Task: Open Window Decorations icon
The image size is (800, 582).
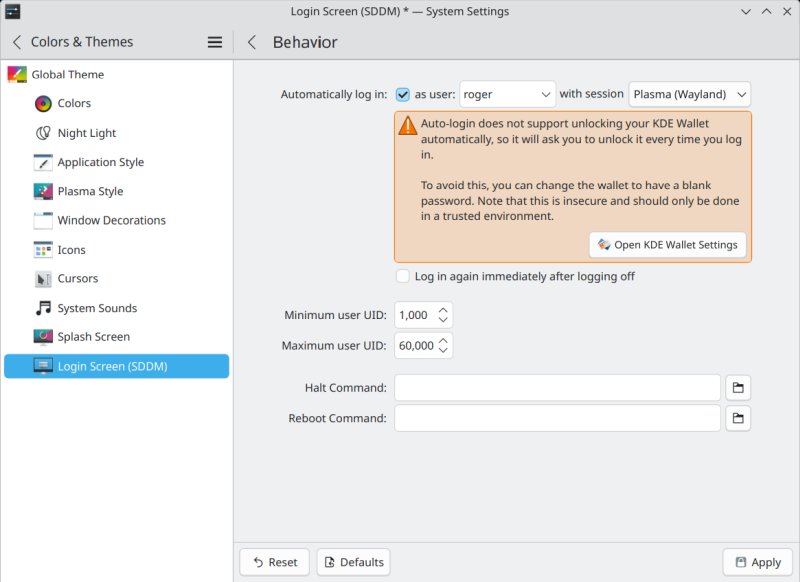Action: point(43,220)
